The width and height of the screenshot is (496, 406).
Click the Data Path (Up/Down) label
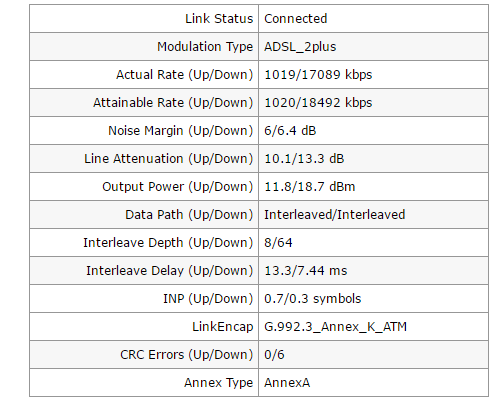pyautogui.click(x=189, y=215)
